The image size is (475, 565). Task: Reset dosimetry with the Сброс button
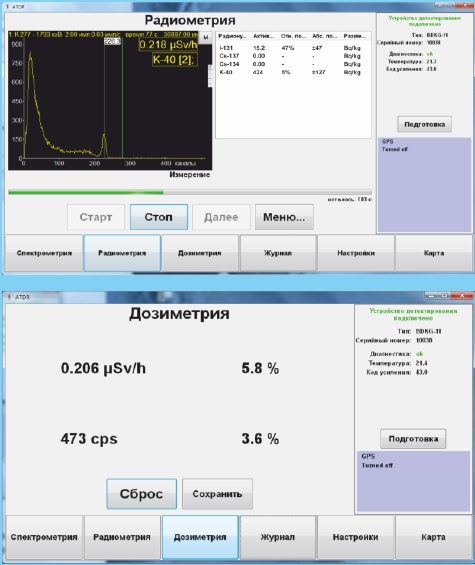(142, 494)
